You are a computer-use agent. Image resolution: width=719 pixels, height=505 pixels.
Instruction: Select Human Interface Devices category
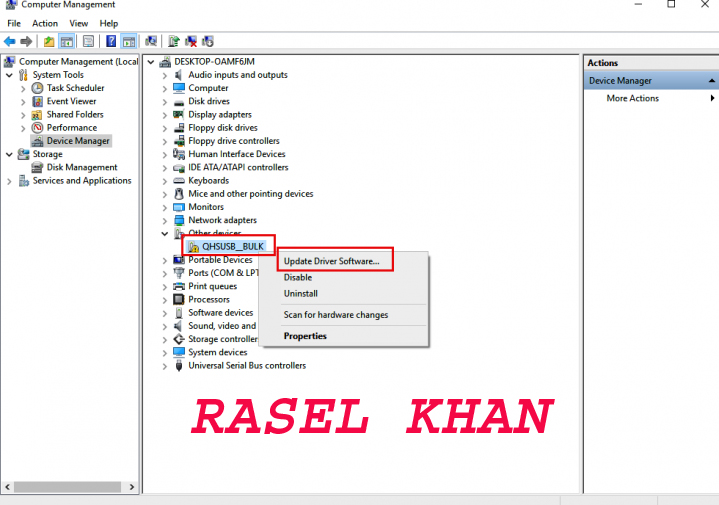pos(237,154)
